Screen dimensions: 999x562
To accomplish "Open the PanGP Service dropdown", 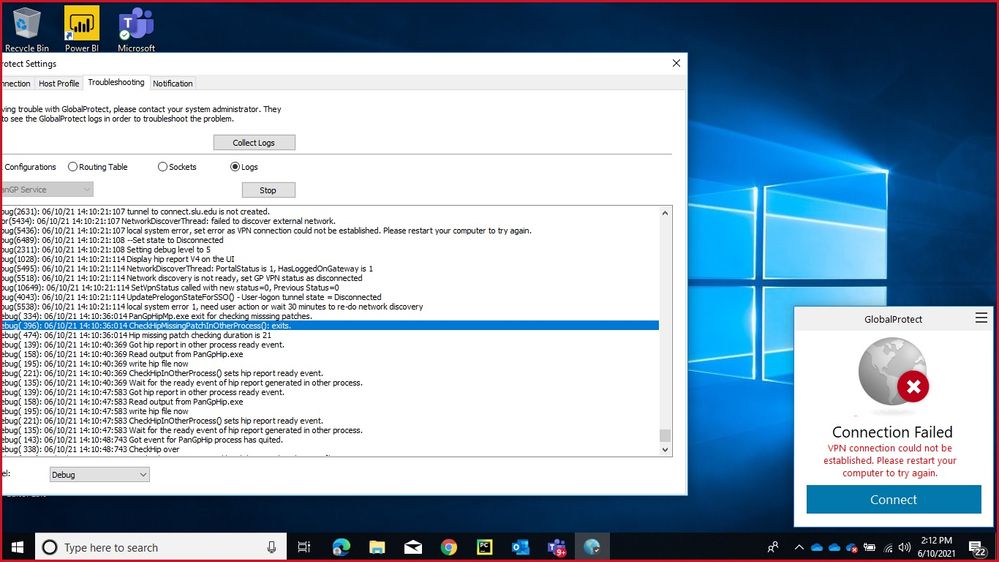I will pyautogui.click(x=46, y=189).
